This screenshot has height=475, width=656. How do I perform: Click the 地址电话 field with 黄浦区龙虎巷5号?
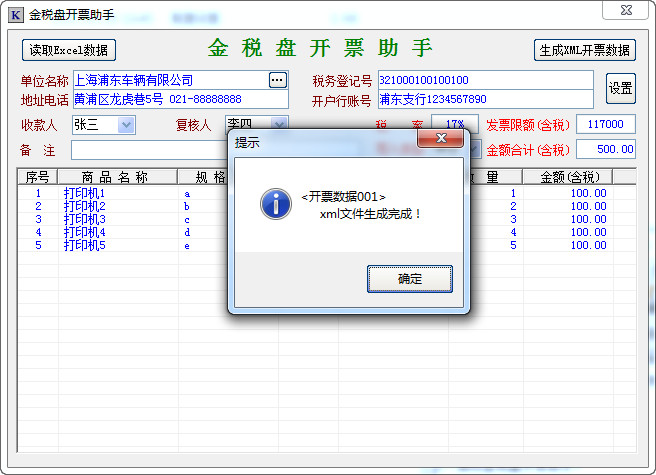[x=181, y=99]
